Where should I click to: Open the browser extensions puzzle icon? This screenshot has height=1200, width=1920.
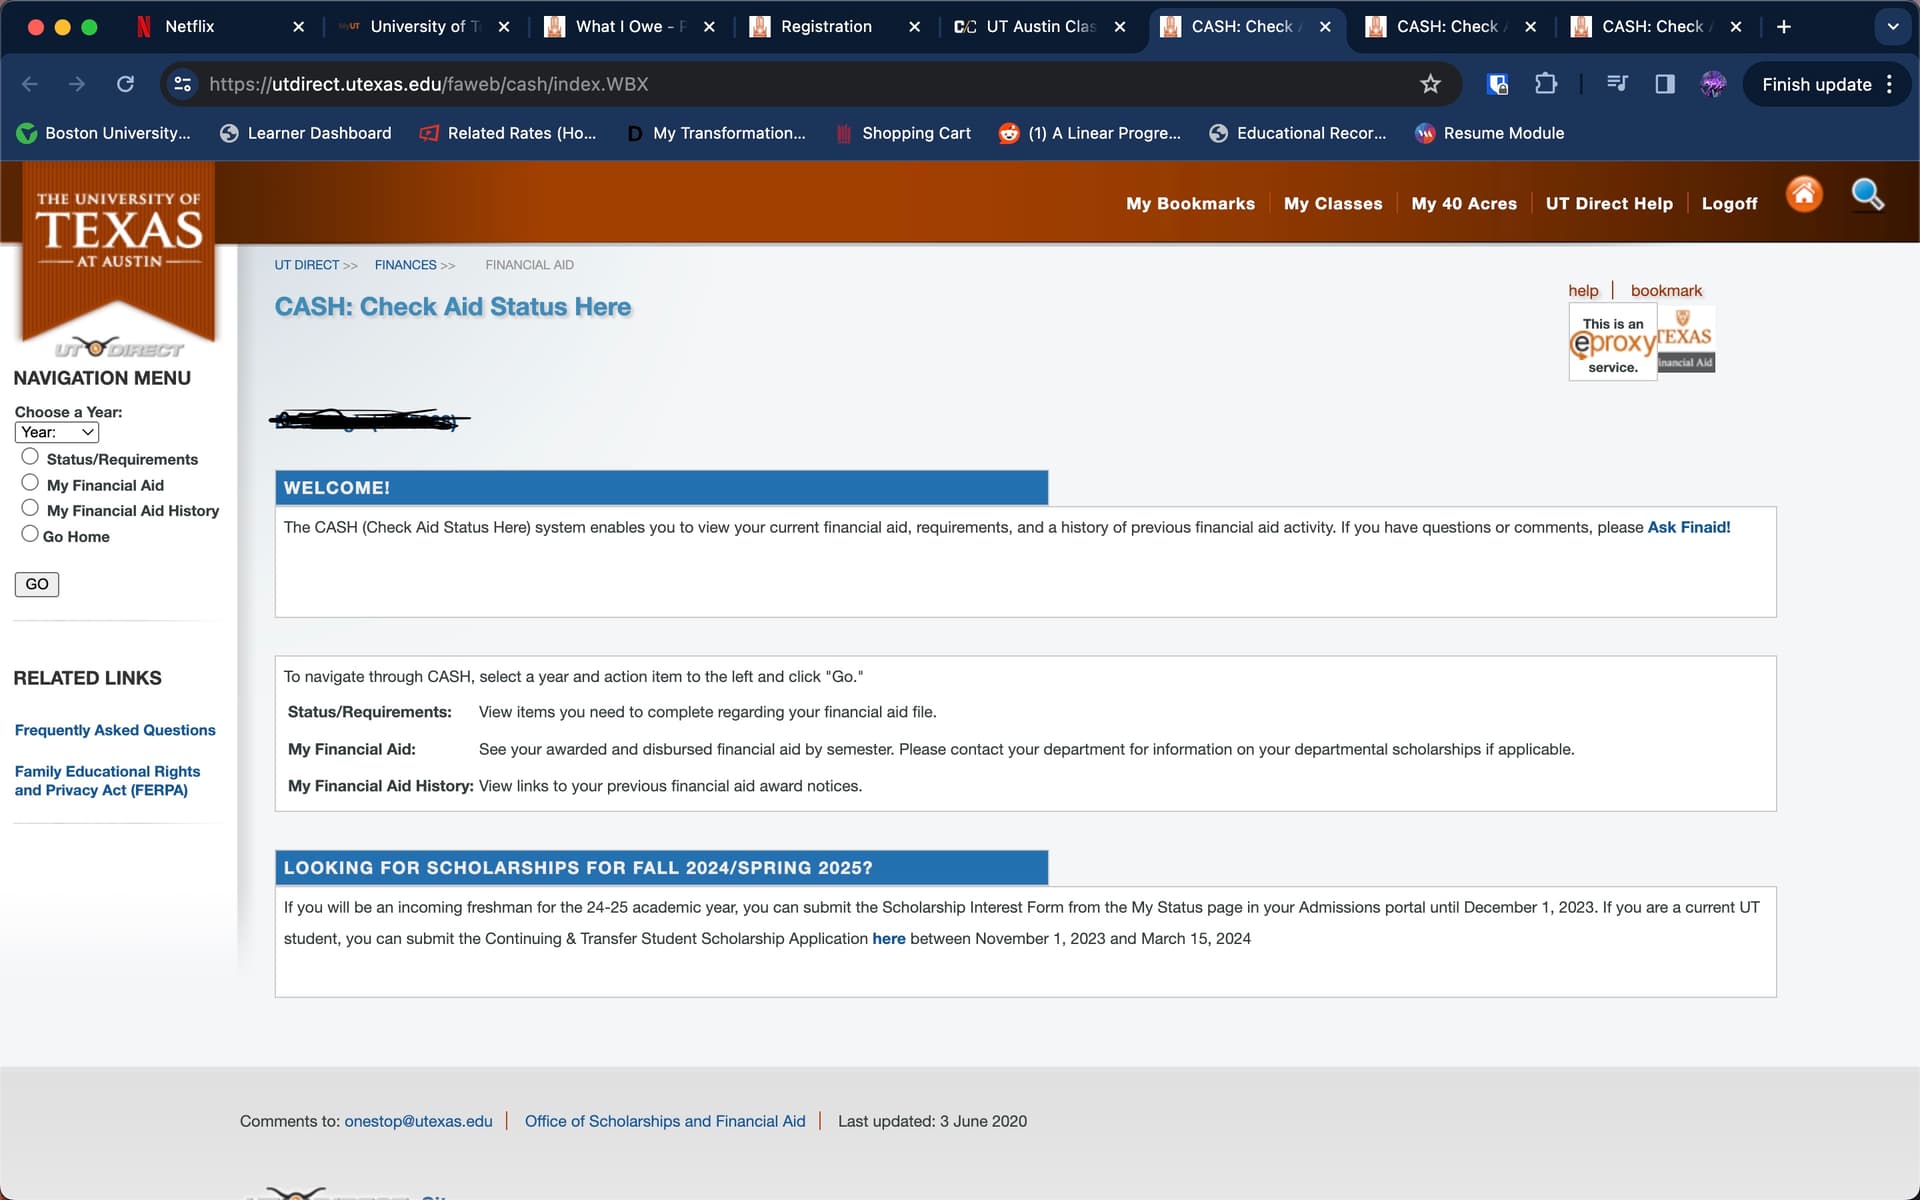pos(1545,84)
